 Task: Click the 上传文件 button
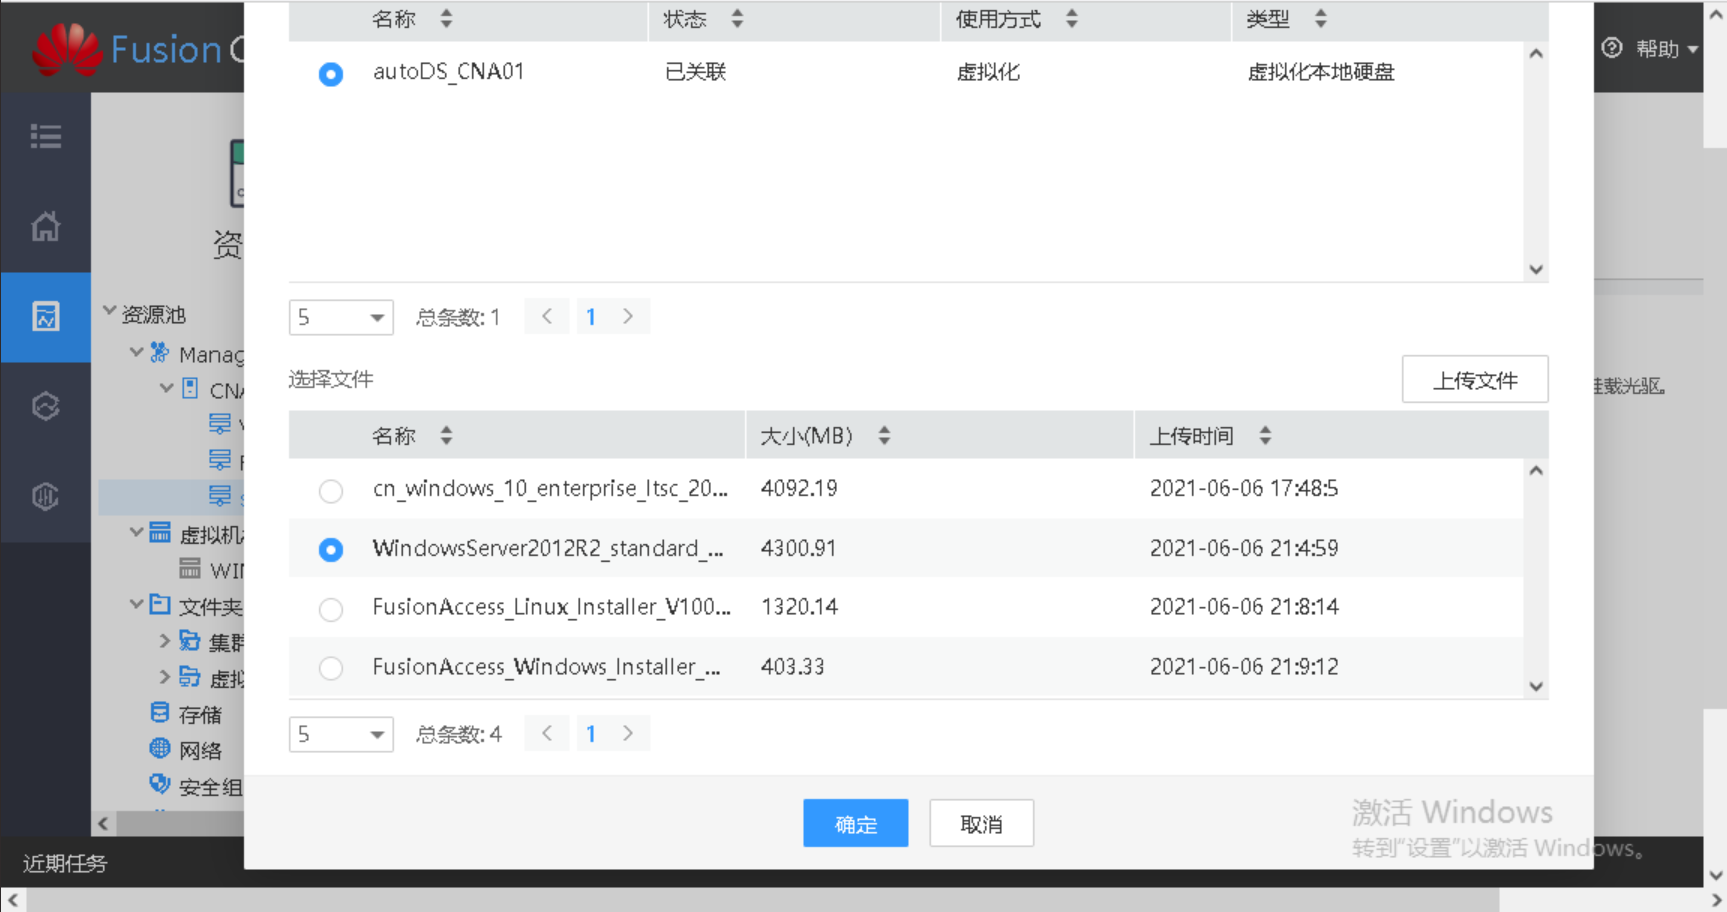click(1475, 379)
